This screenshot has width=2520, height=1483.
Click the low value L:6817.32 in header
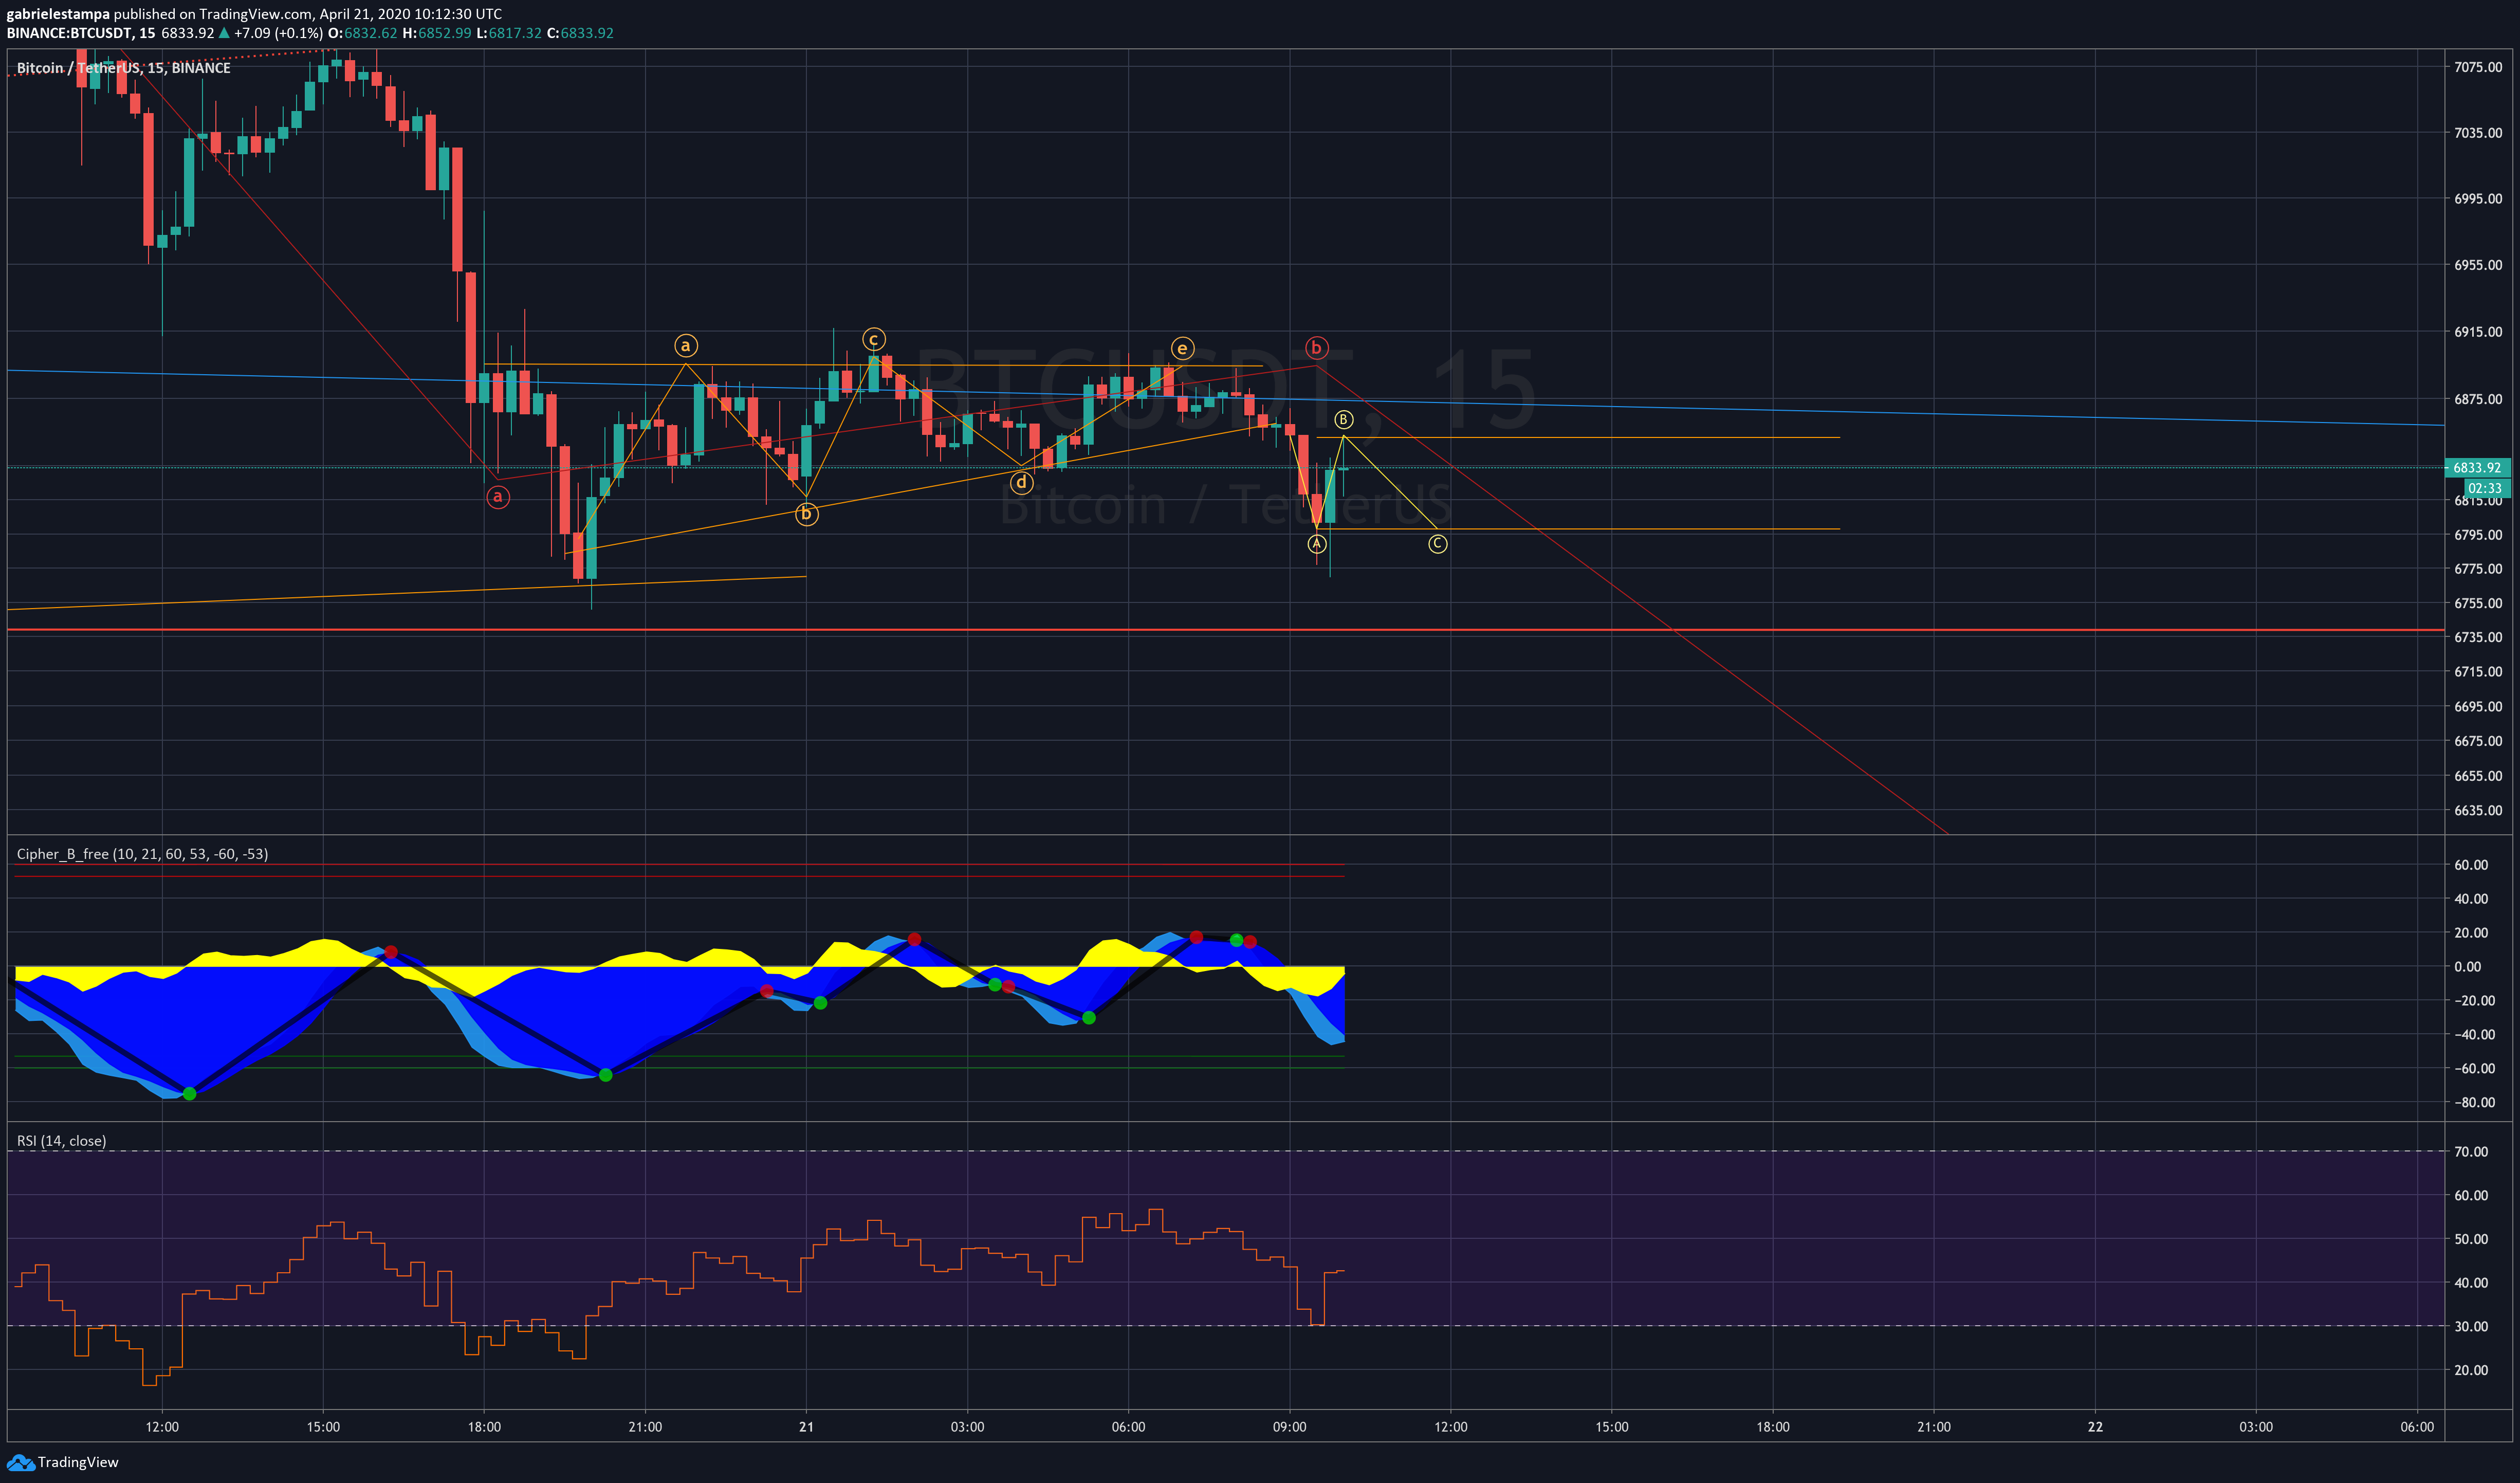[509, 33]
